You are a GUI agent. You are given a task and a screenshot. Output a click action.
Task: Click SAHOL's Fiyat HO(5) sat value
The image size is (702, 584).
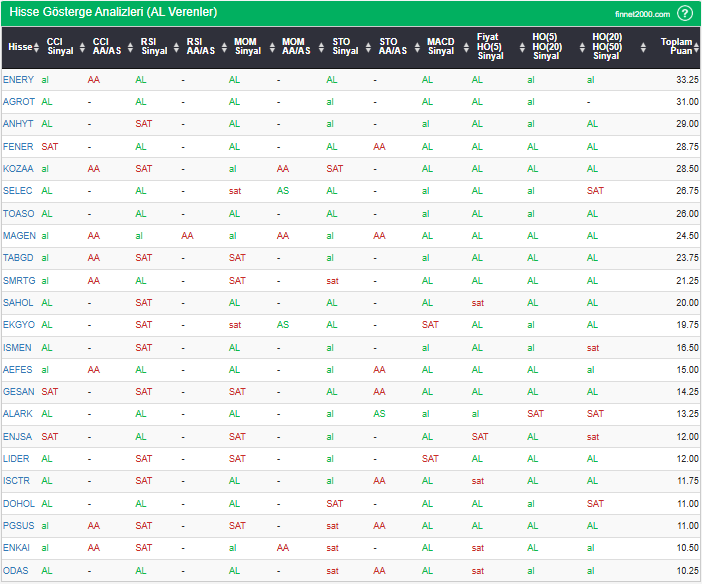coord(478,303)
